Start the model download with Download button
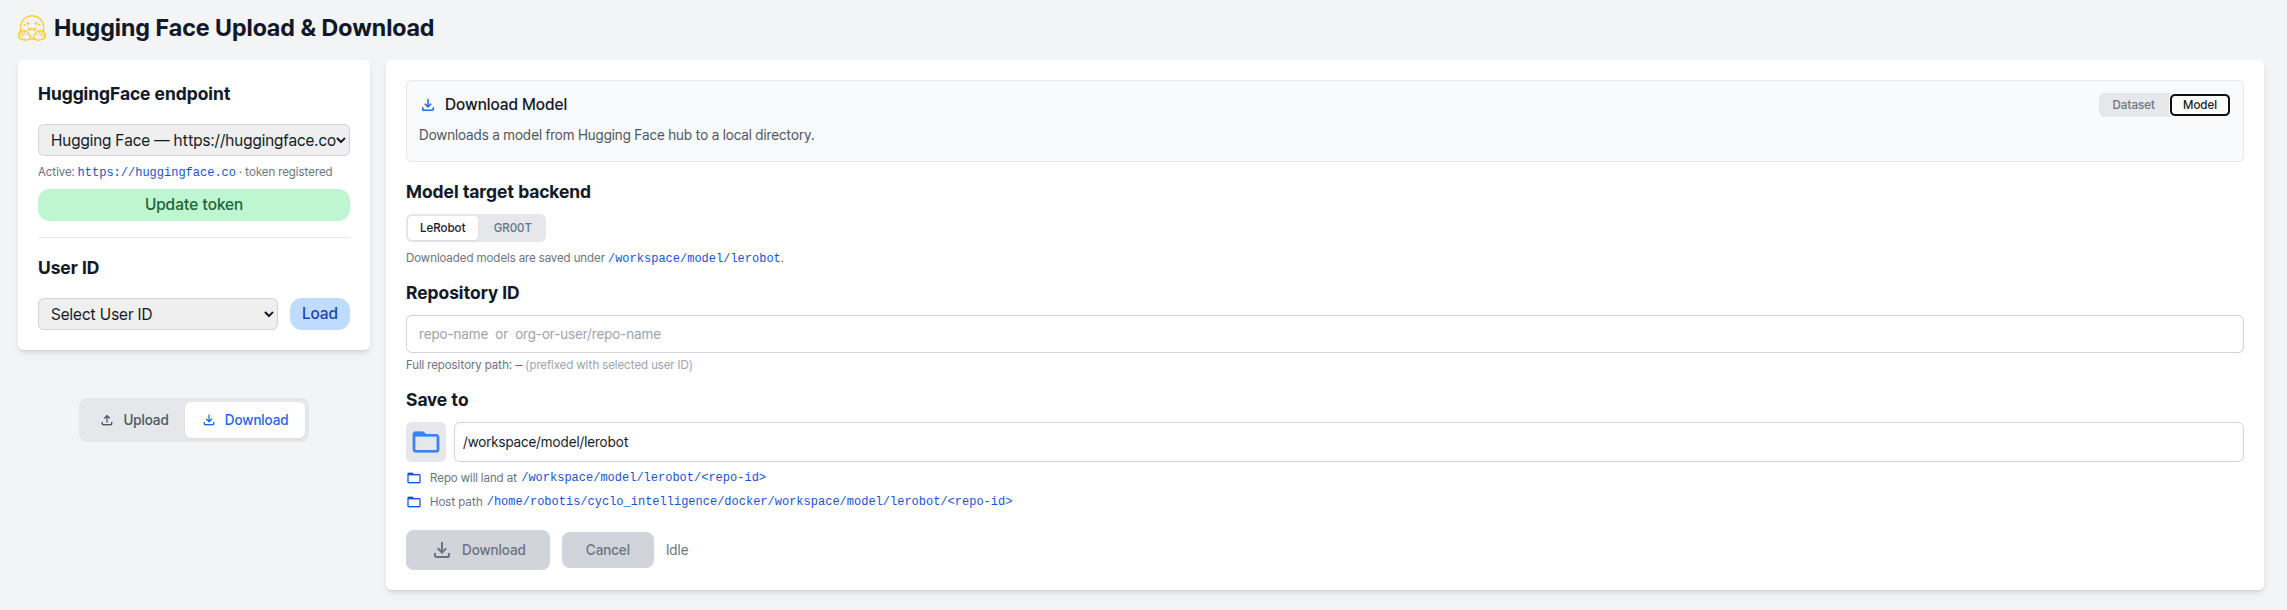Screen dimensions: 2287x610 click(478, 550)
